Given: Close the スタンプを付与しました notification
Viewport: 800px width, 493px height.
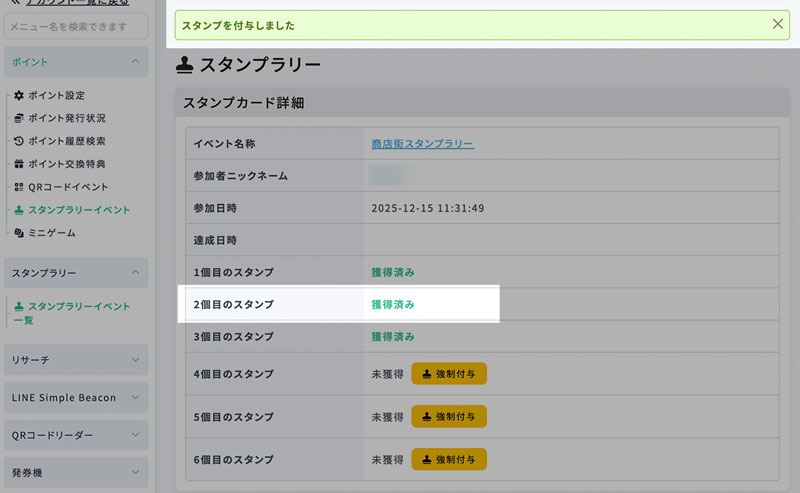Looking at the screenshot, I should (x=778, y=24).
